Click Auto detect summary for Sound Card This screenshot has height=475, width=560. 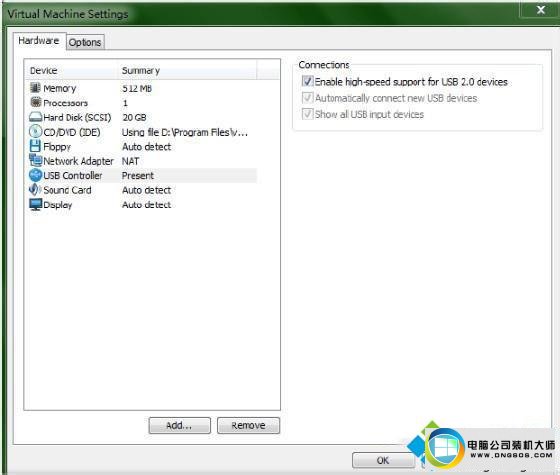point(146,190)
